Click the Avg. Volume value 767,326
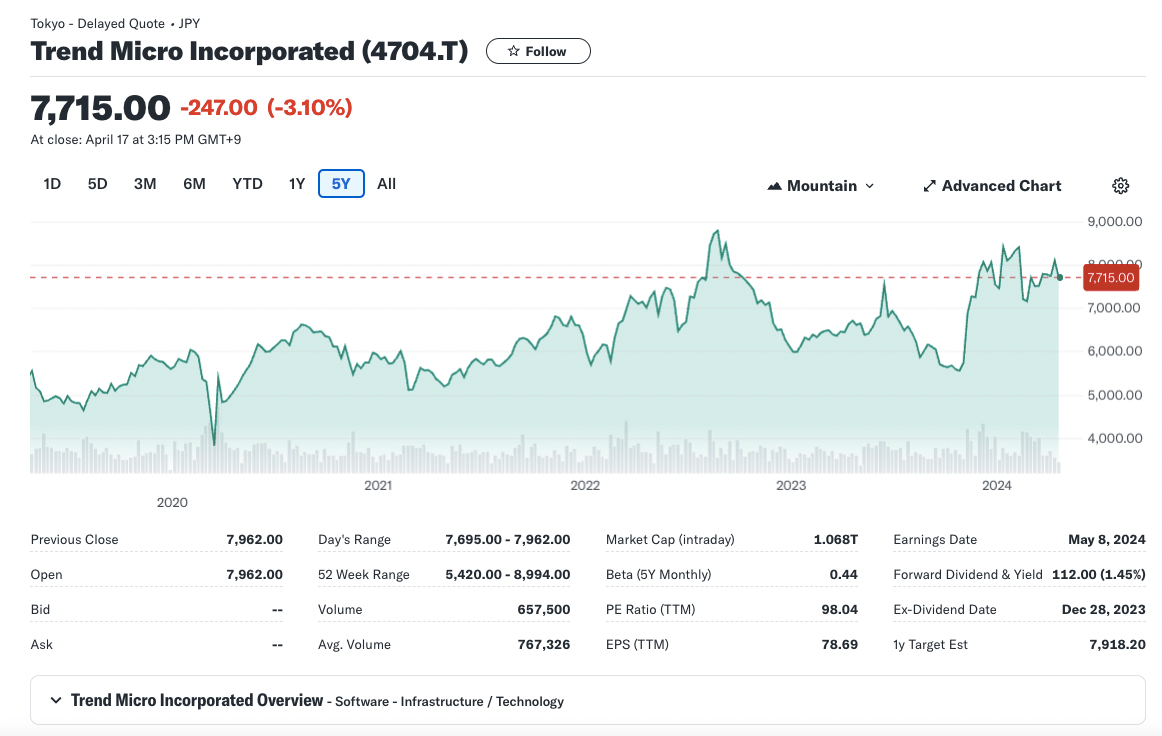This screenshot has width=1162, height=736. 544,644
